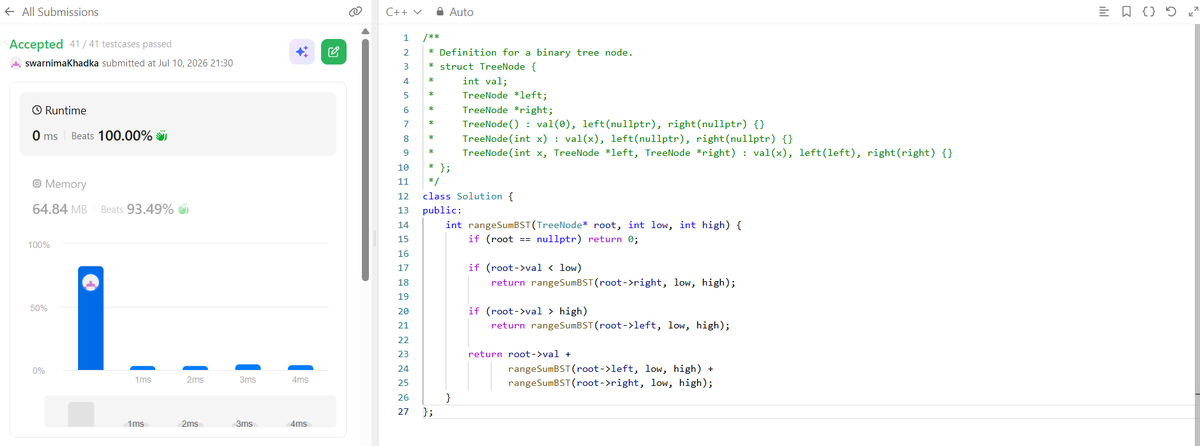Click 'struct TreeNode {' comment on line 3
This screenshot has height=446, width=1200.
(x=487, y=66)
